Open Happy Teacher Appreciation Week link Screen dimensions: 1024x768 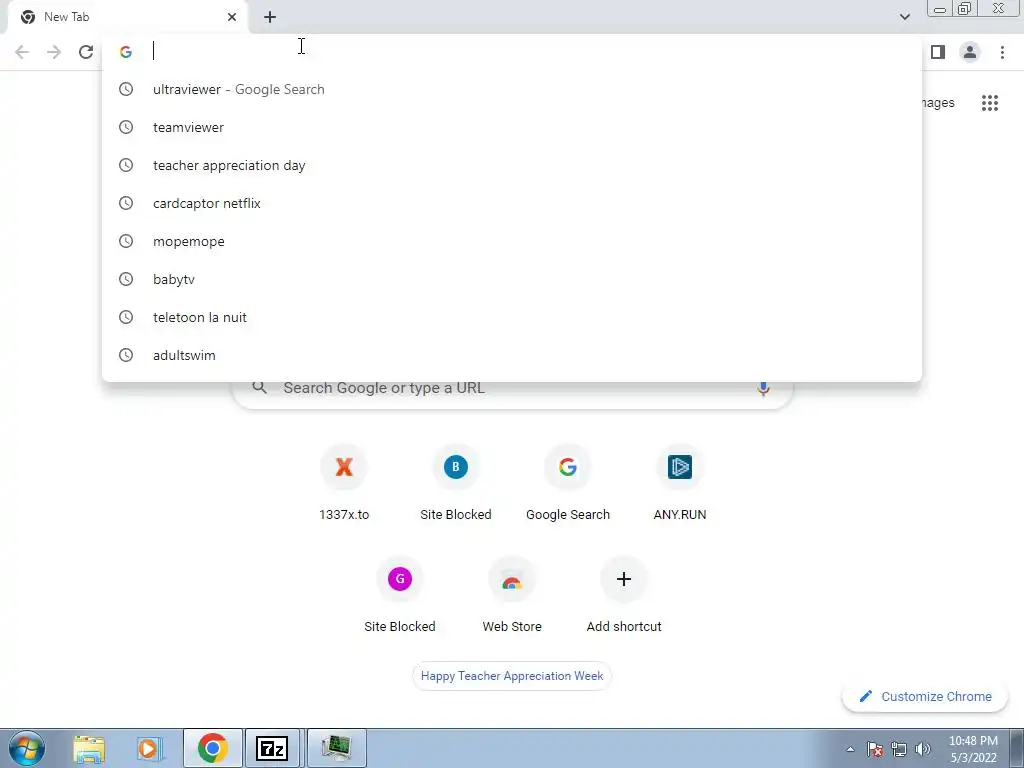pos(512,676)
